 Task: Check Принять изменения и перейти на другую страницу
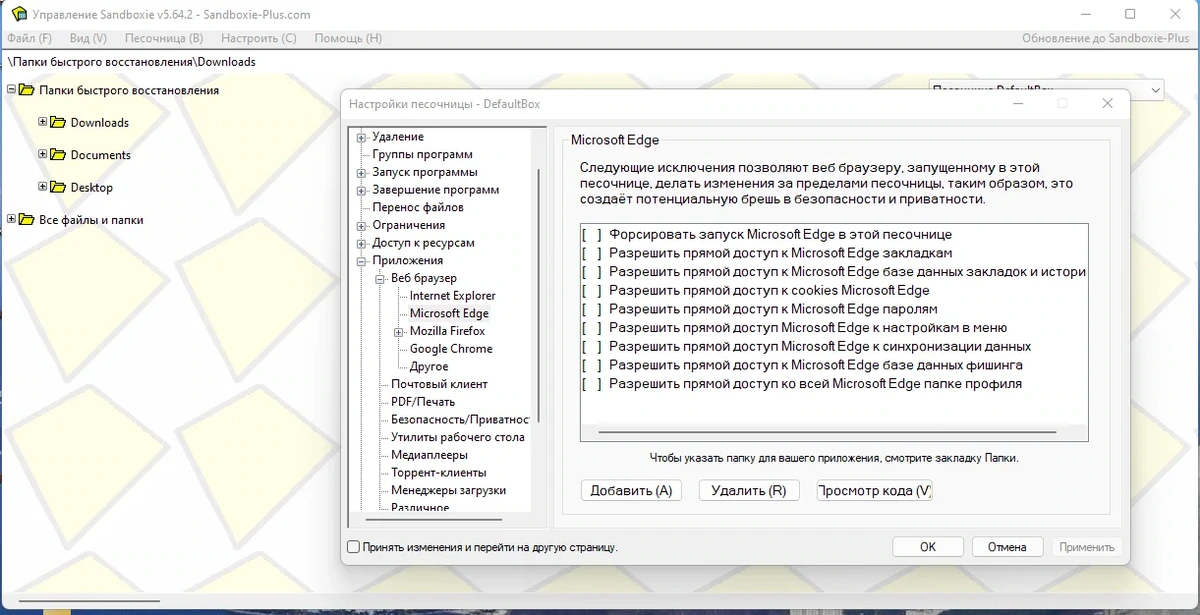point(353,547)
